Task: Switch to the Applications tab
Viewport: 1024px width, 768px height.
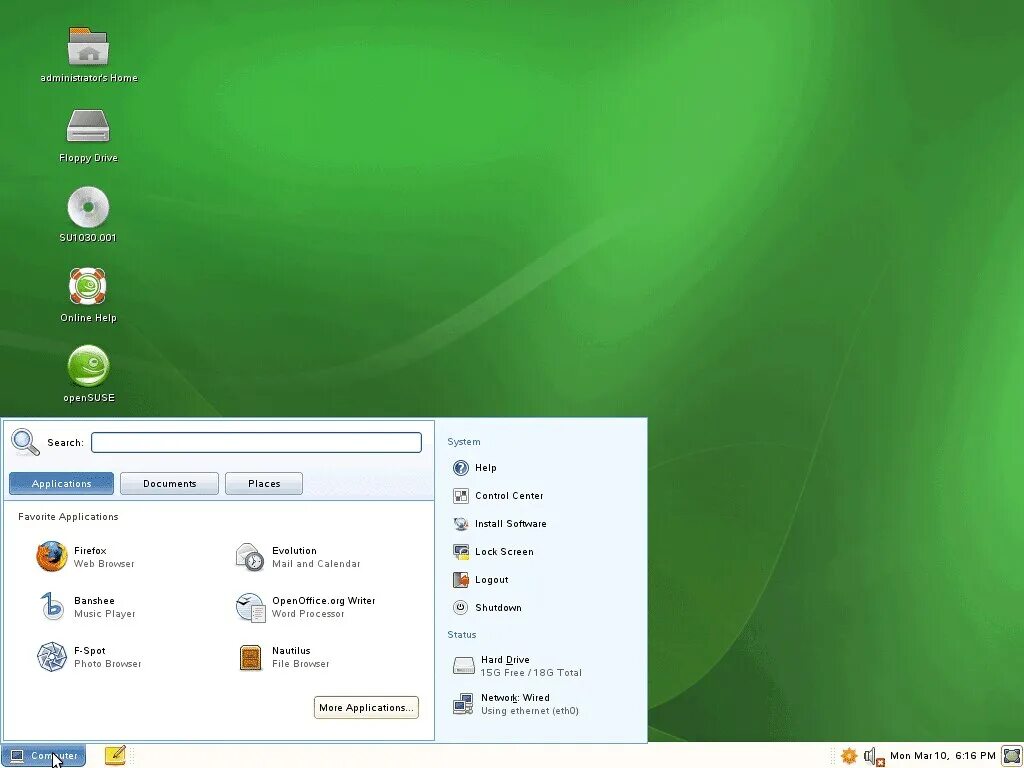Action: [x=61, y=483]
